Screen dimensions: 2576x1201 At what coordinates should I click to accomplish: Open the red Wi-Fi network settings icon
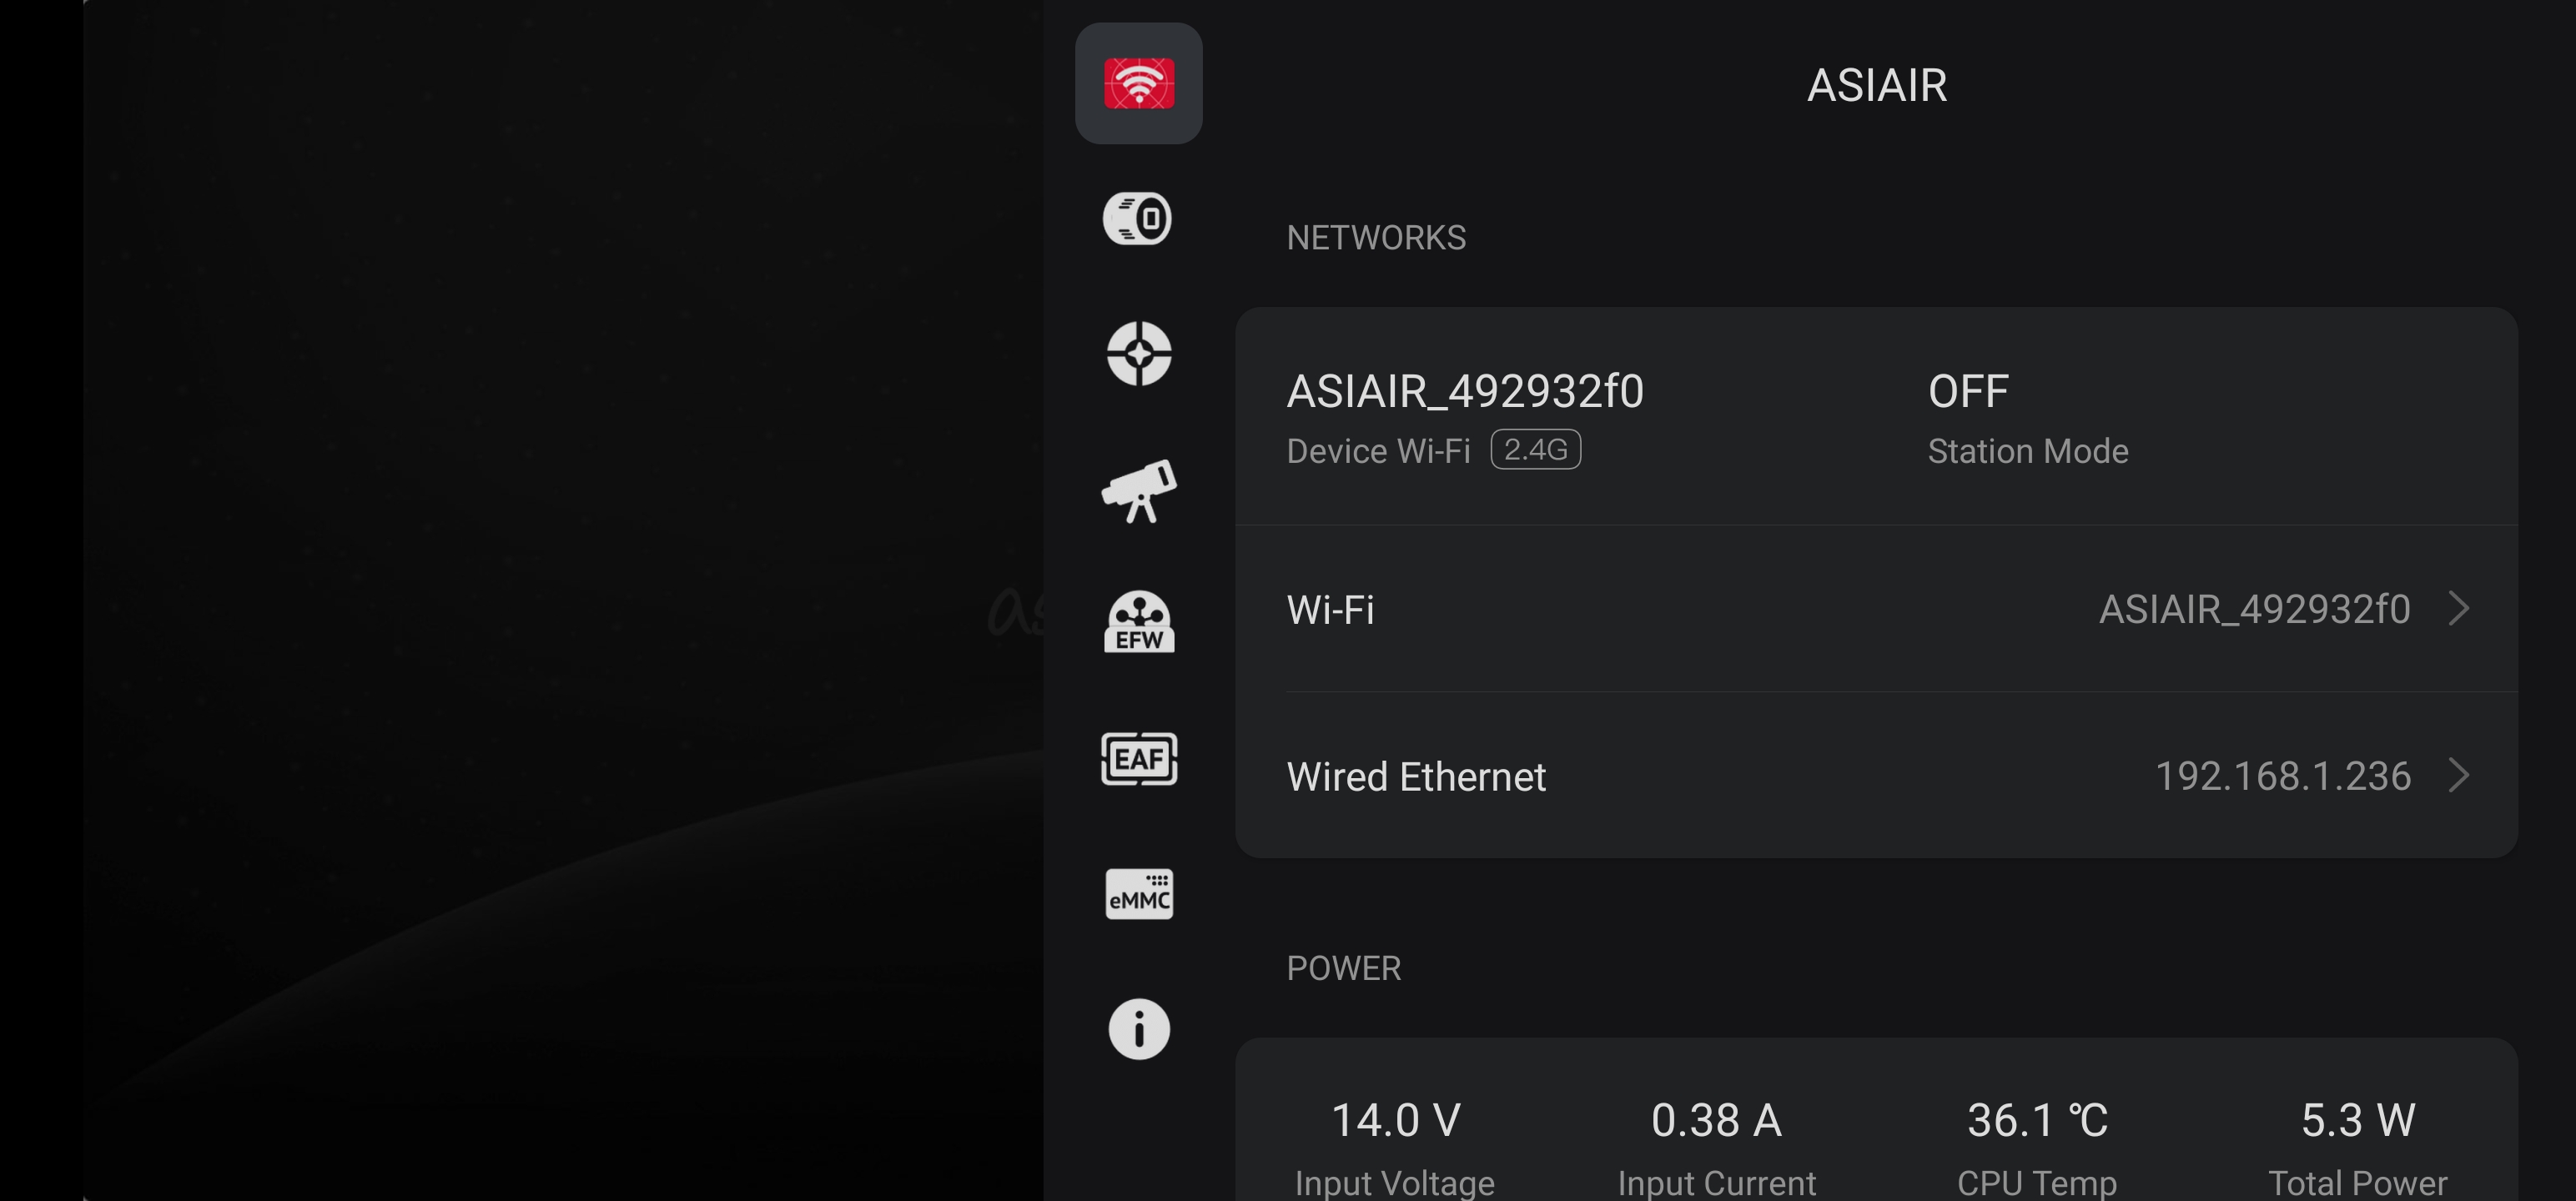coord(1138,83)
